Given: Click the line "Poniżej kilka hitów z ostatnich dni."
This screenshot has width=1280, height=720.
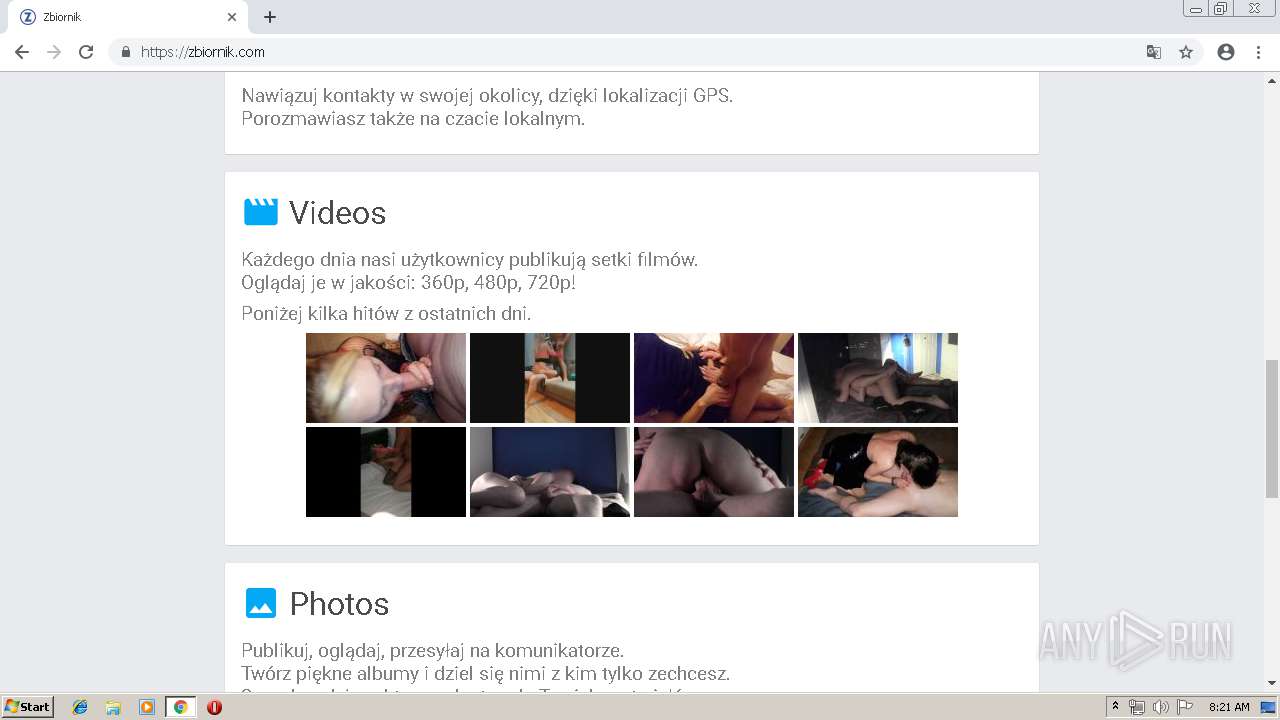Looking at the screenshot, I should click(386, 314).
